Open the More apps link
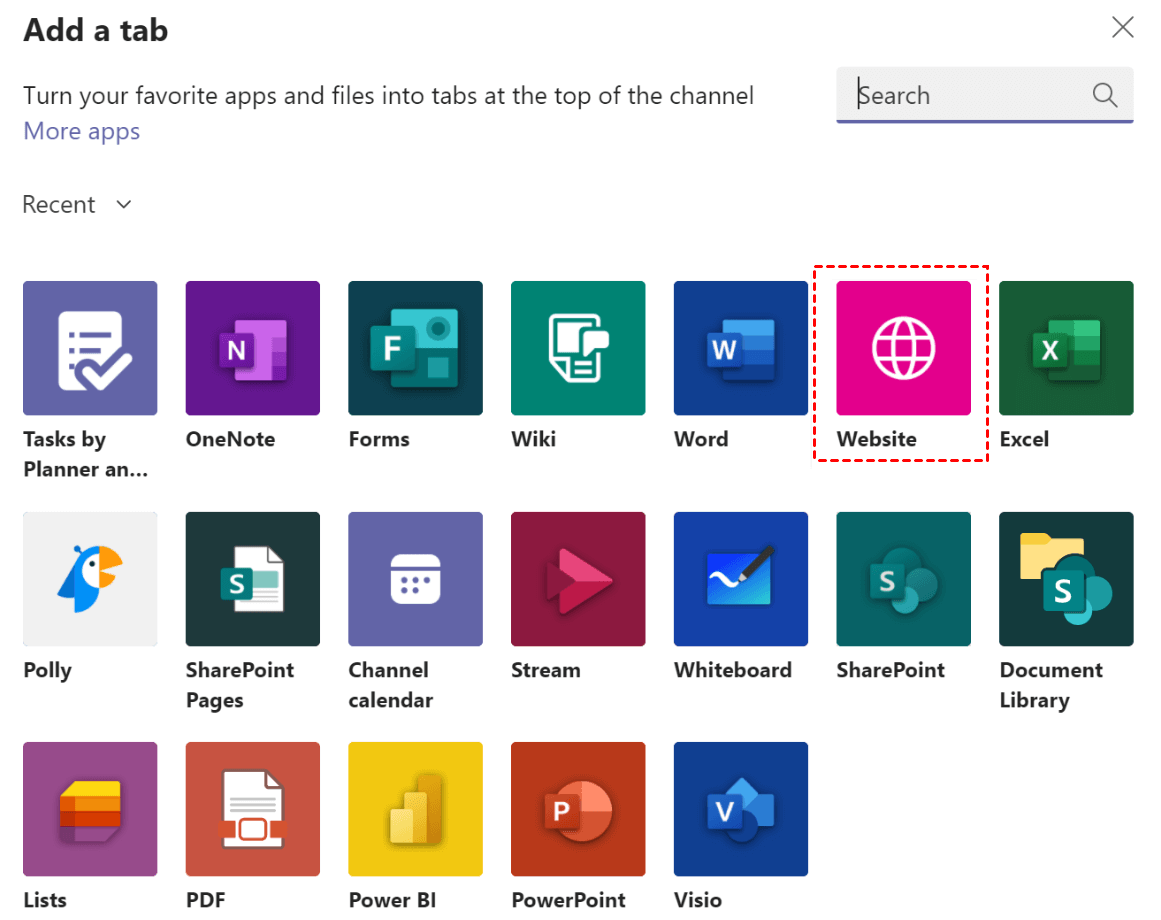 [82, 131]
